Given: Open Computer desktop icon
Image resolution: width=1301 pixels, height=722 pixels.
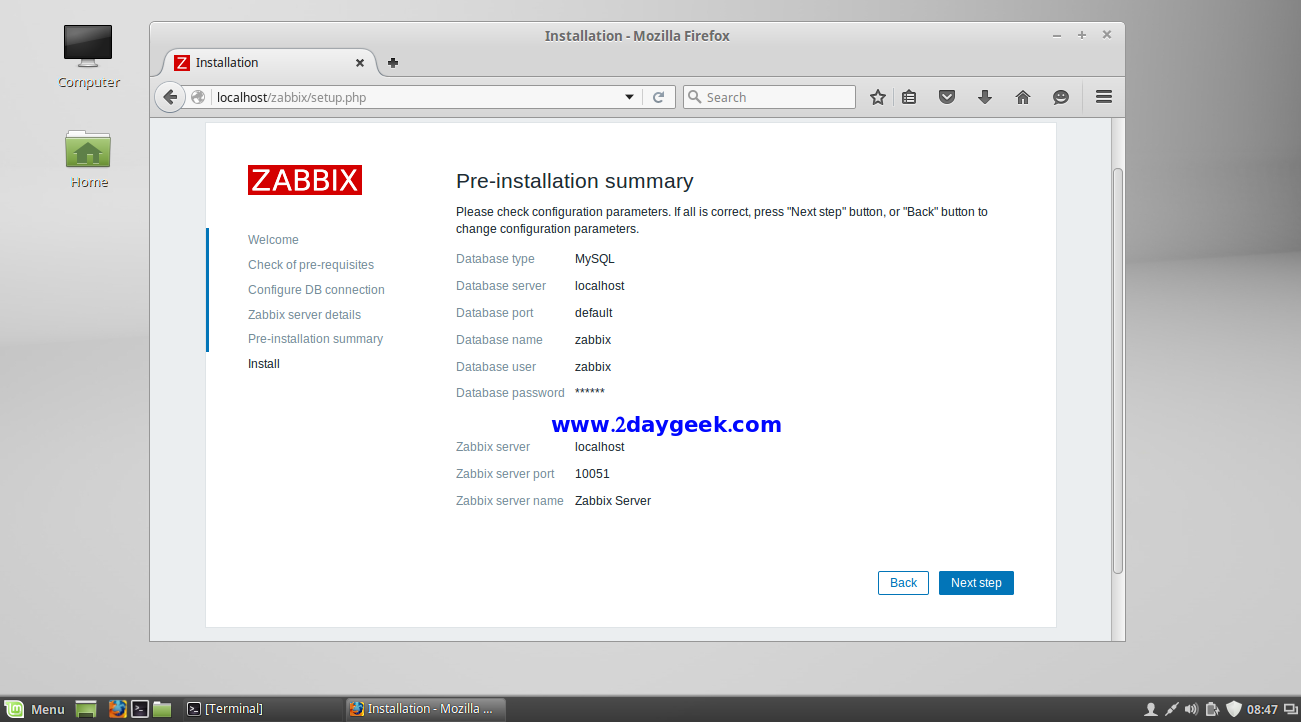Looking at the screenshot, I should coord(88,56).
